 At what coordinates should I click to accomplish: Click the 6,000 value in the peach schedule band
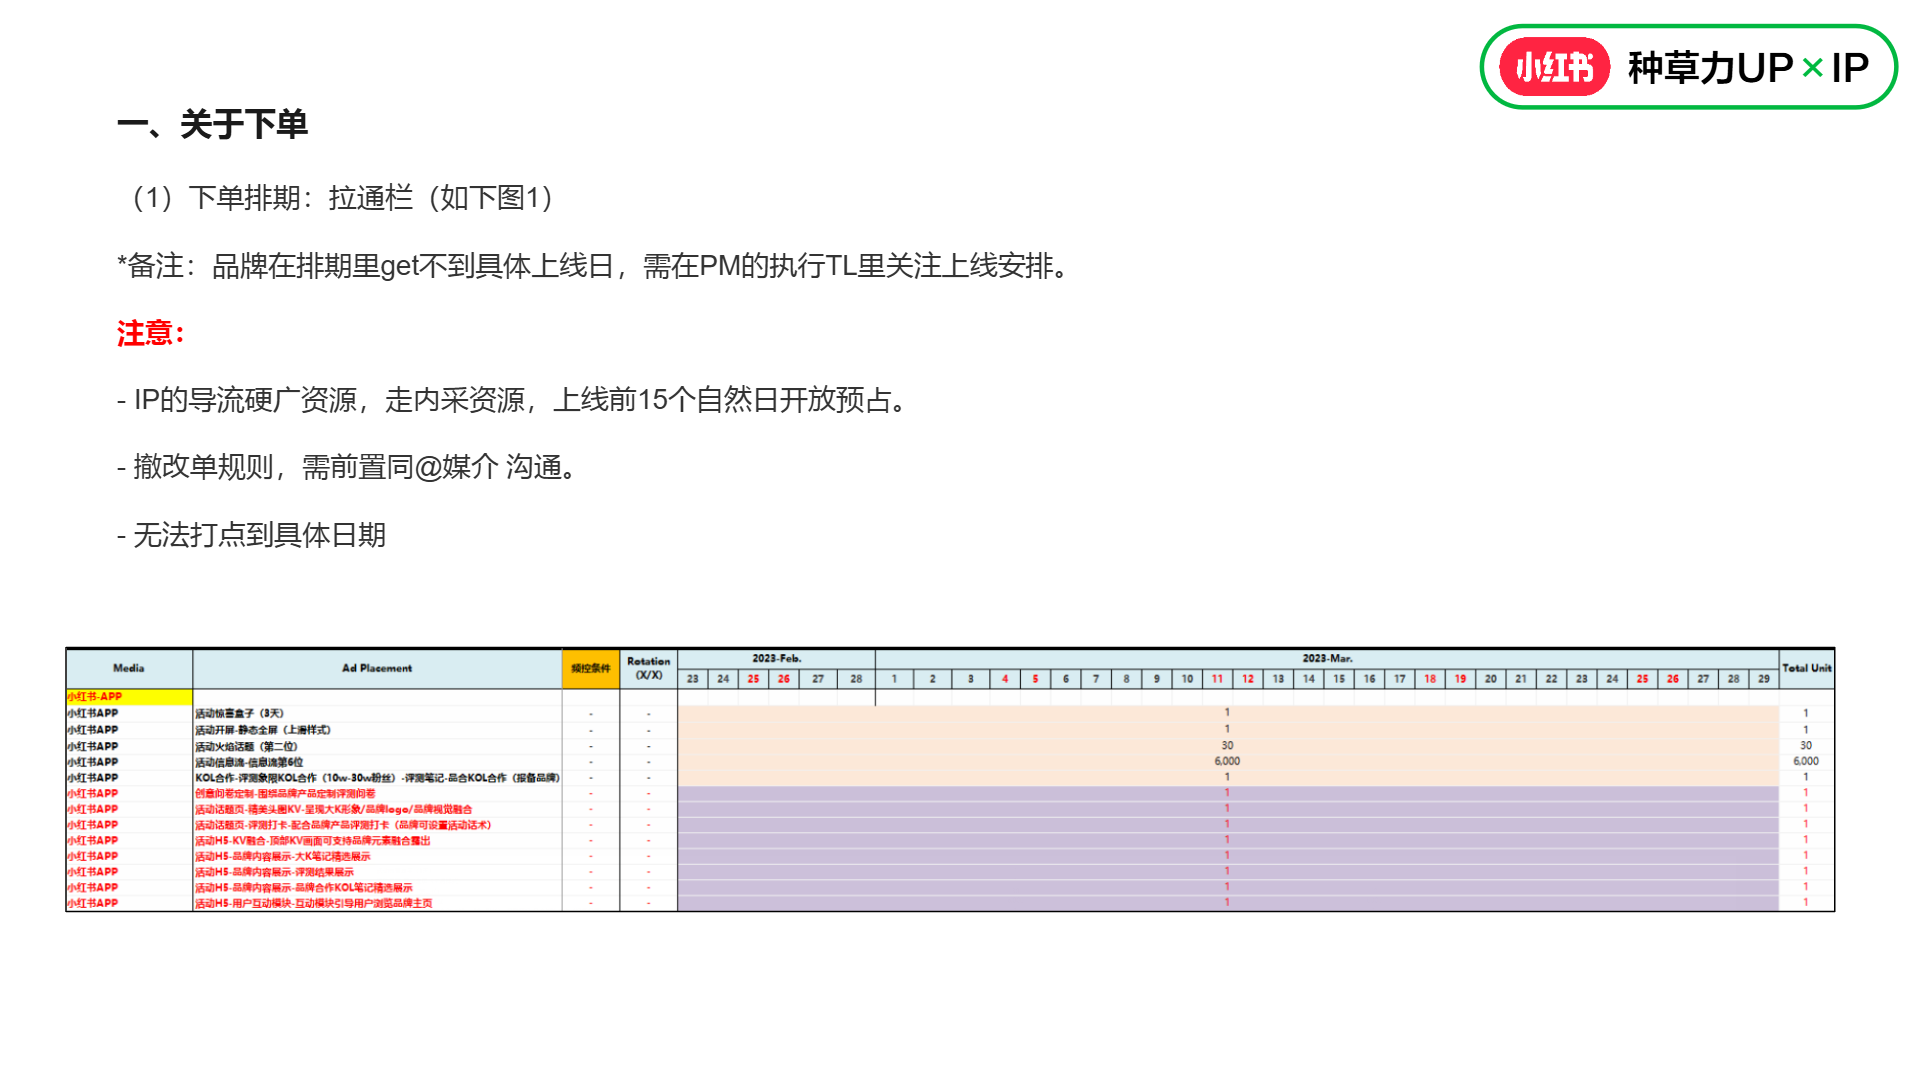tap(1227, 762)
